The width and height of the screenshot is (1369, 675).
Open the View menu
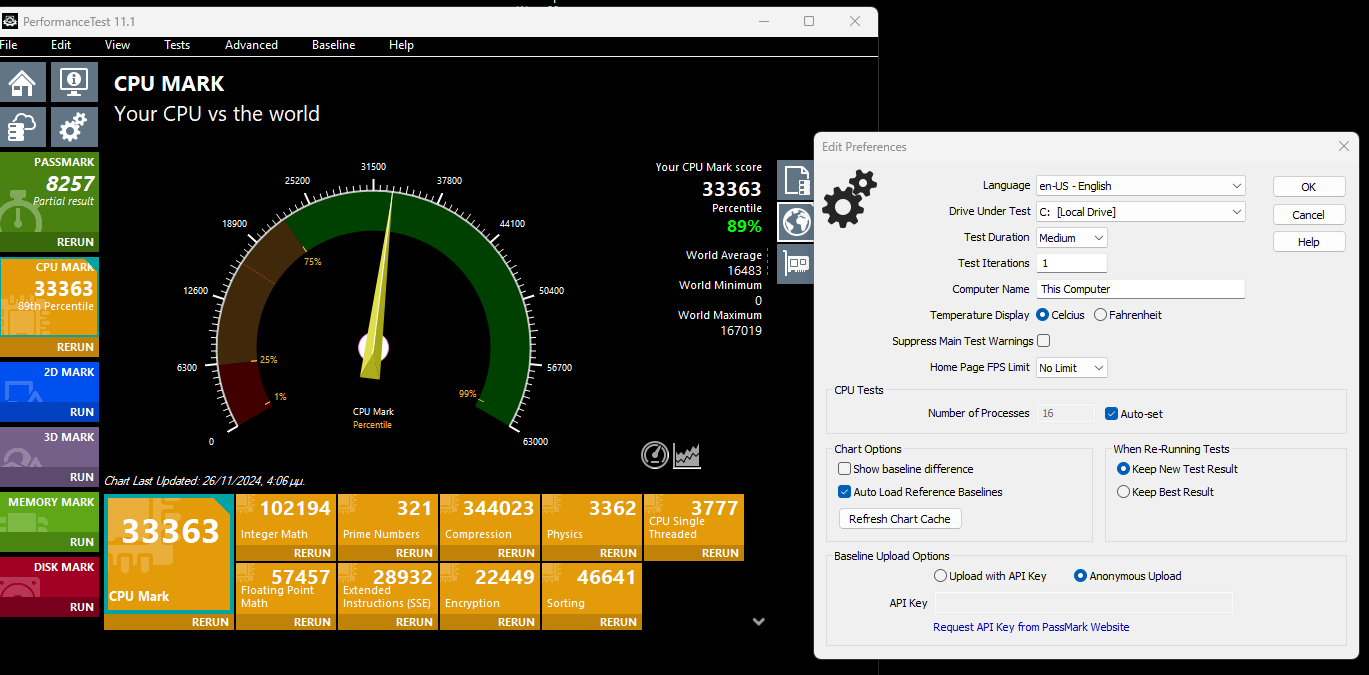[117, 45]
